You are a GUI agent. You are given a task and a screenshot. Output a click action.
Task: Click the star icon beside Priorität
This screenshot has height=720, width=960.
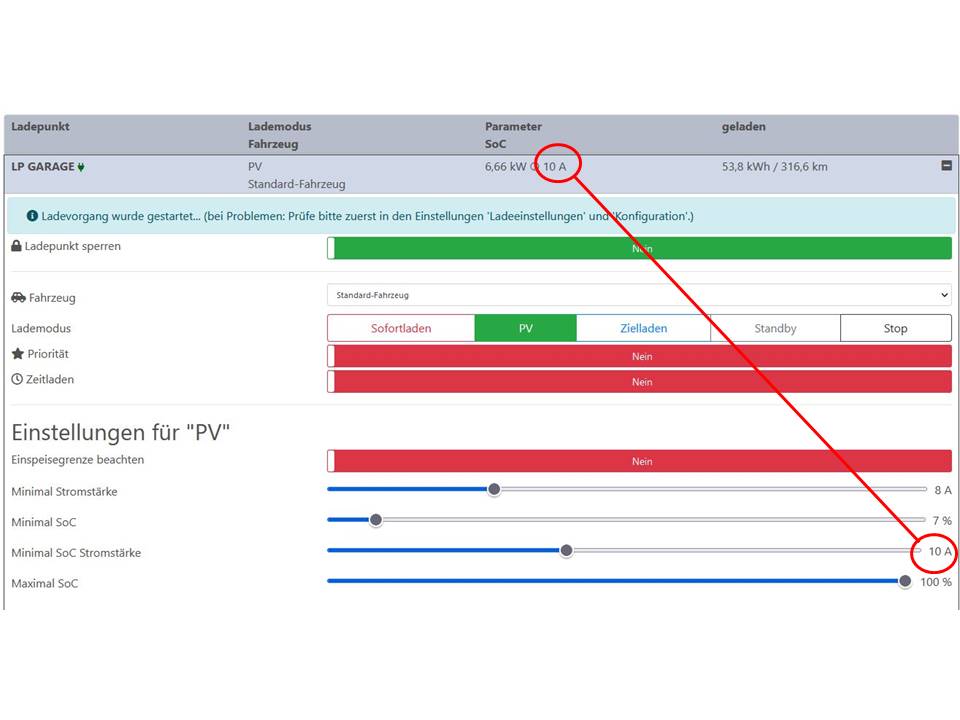coord(18,354)
